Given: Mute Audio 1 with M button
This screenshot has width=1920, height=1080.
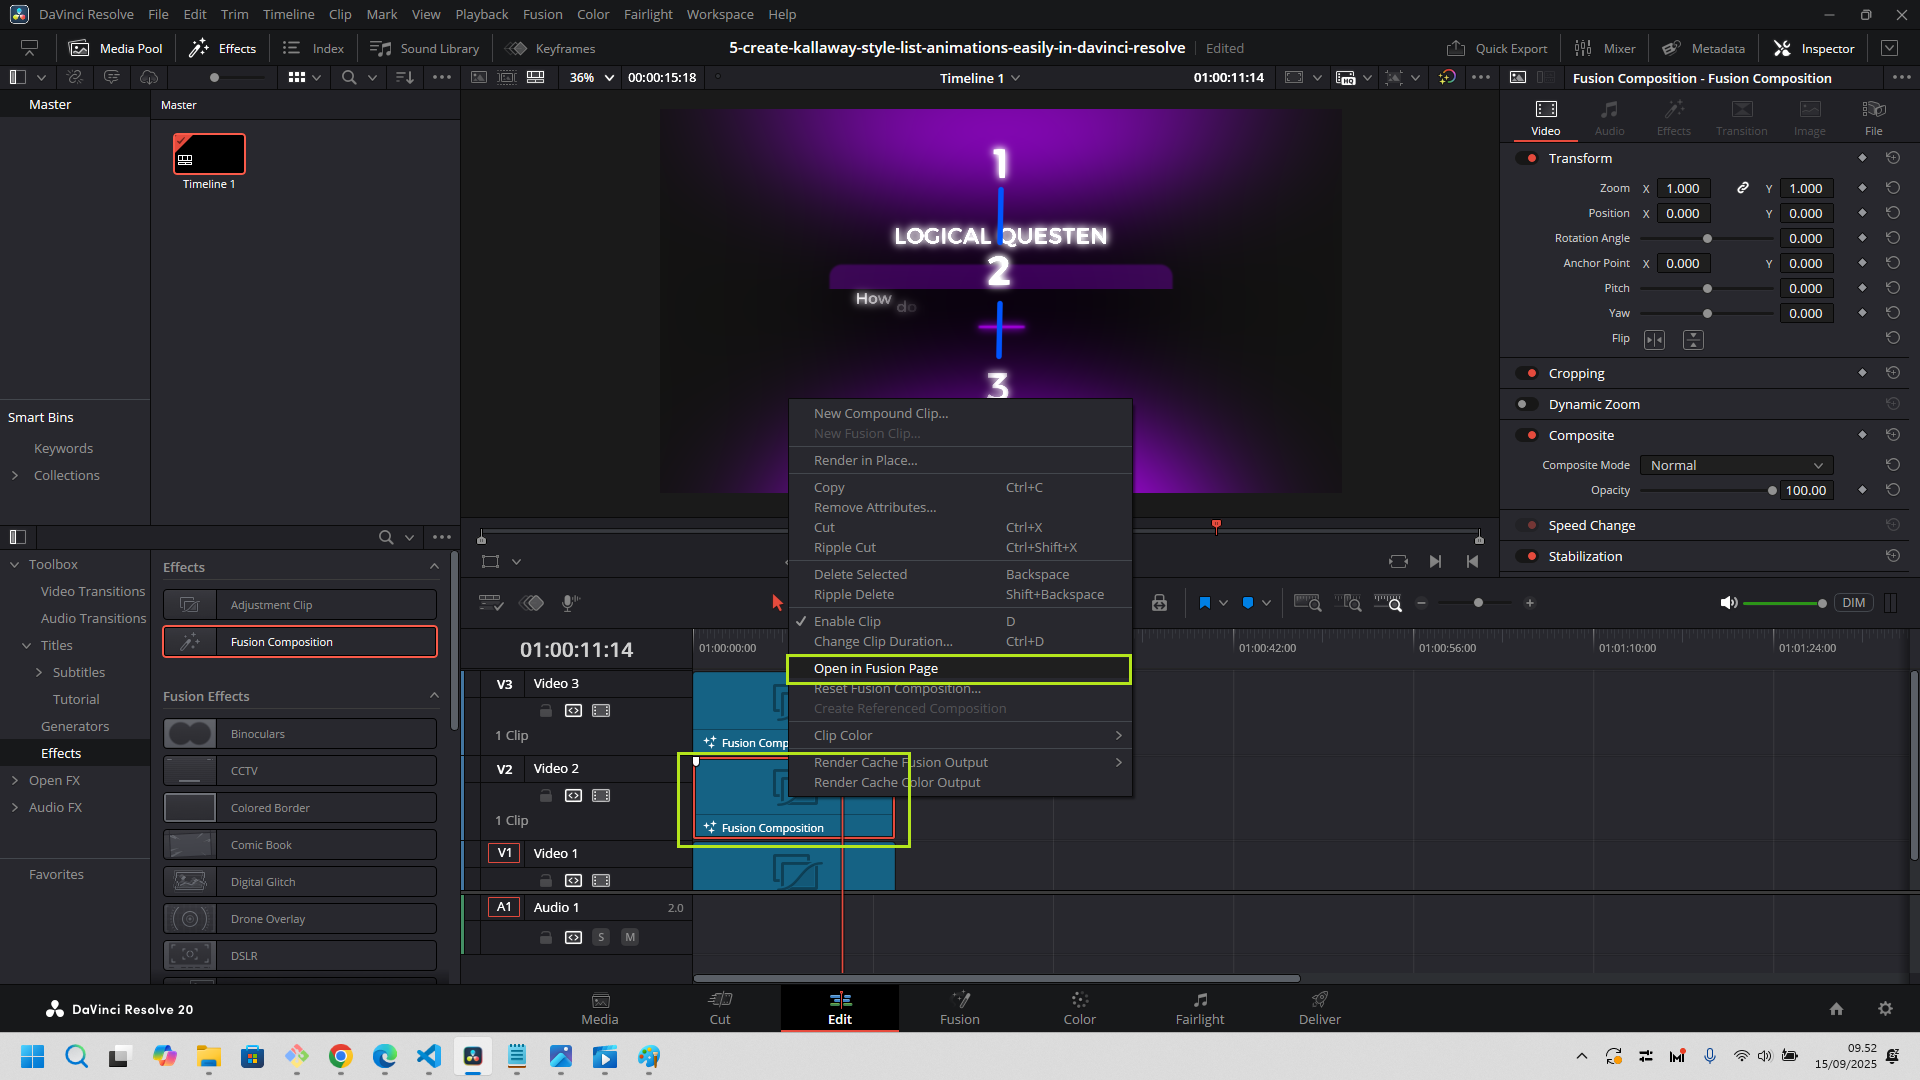Looking at the screenshot, I should [630, 938].
